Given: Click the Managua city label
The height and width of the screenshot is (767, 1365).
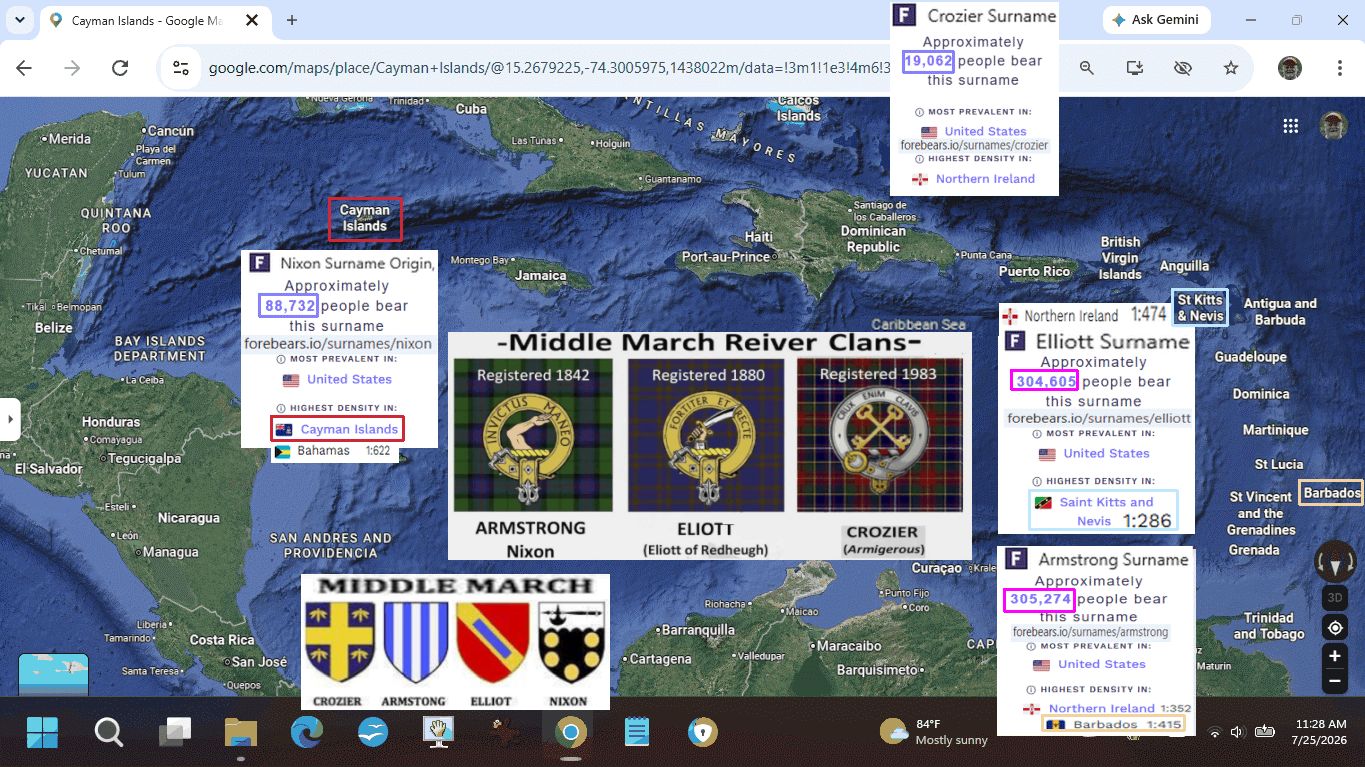Looking at the screenshot, I should coord(170,552).
